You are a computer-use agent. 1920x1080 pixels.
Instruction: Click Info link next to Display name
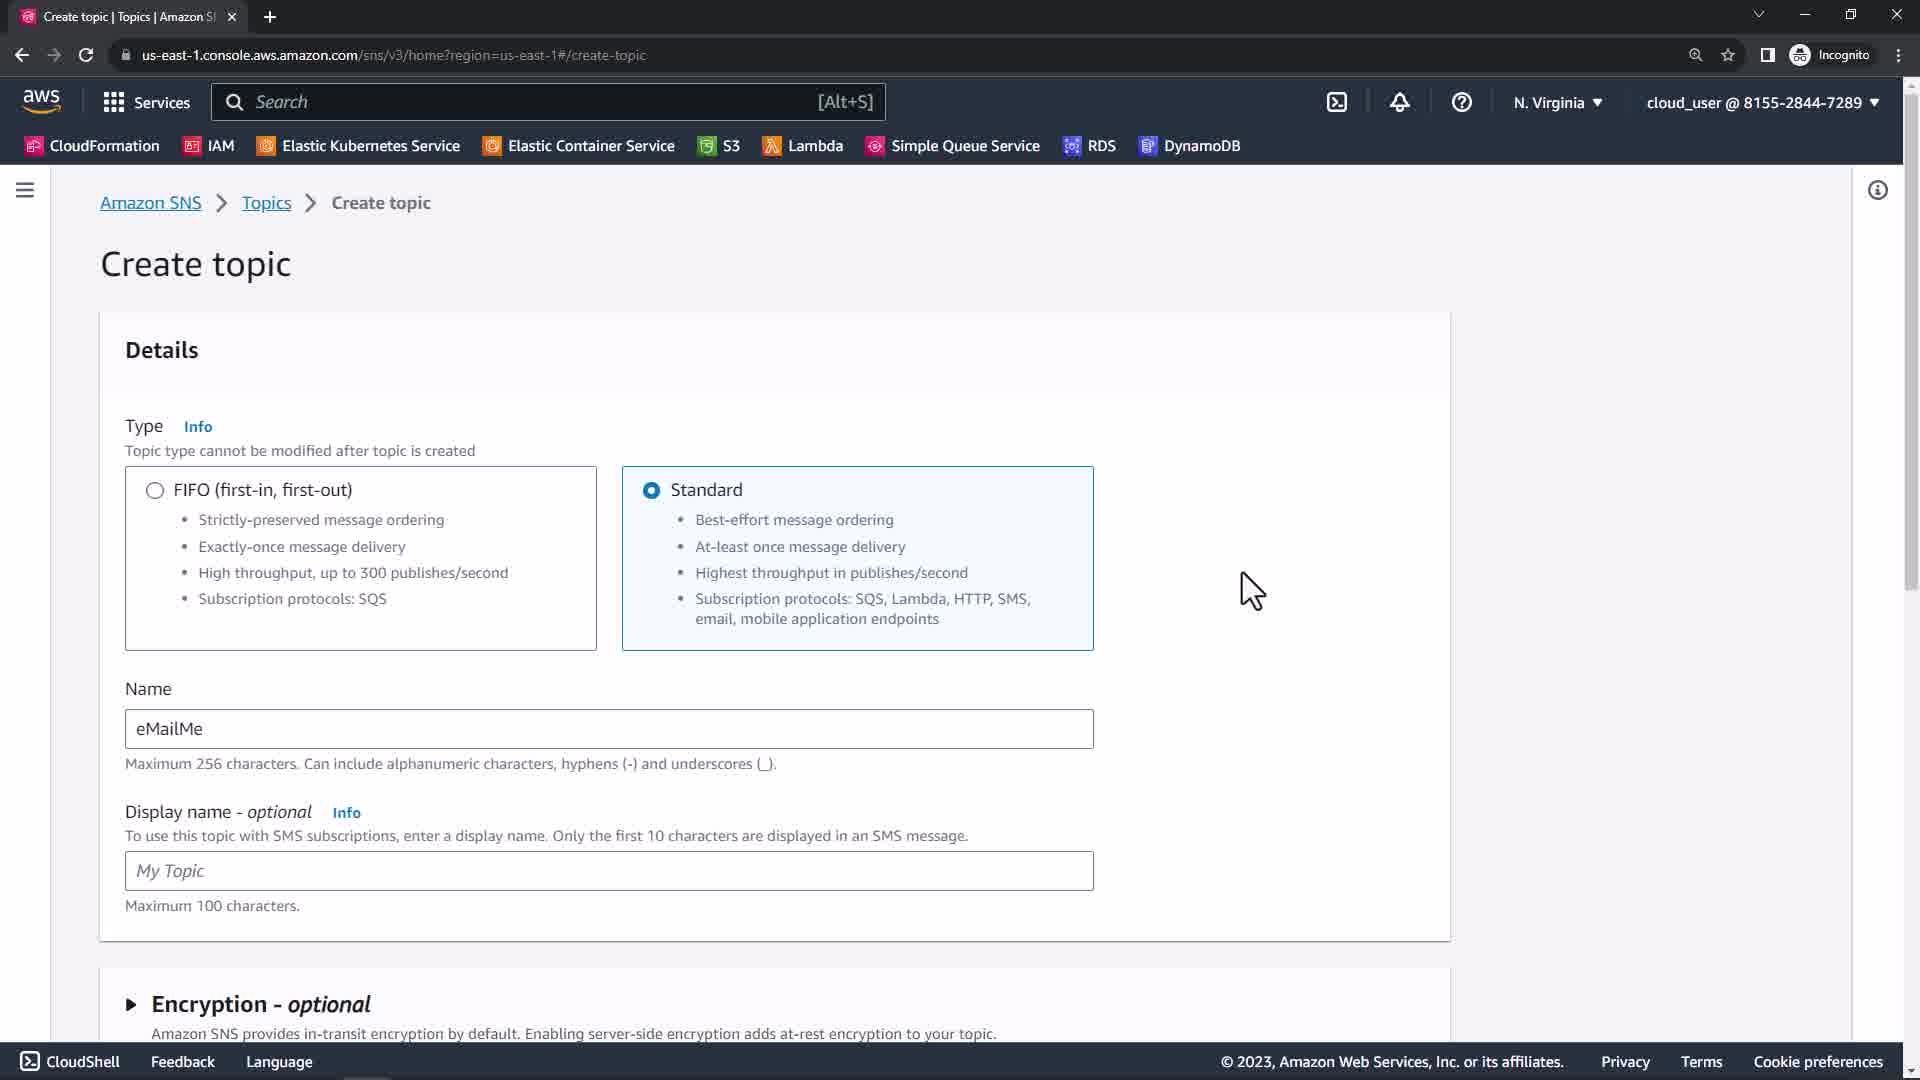pyautogui.click(x=346, y=813)
